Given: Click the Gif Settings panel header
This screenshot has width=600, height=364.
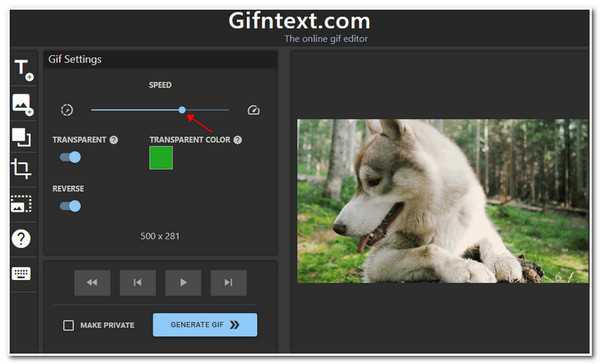Looking at the screenshot, I should click(x=161, y=60).
